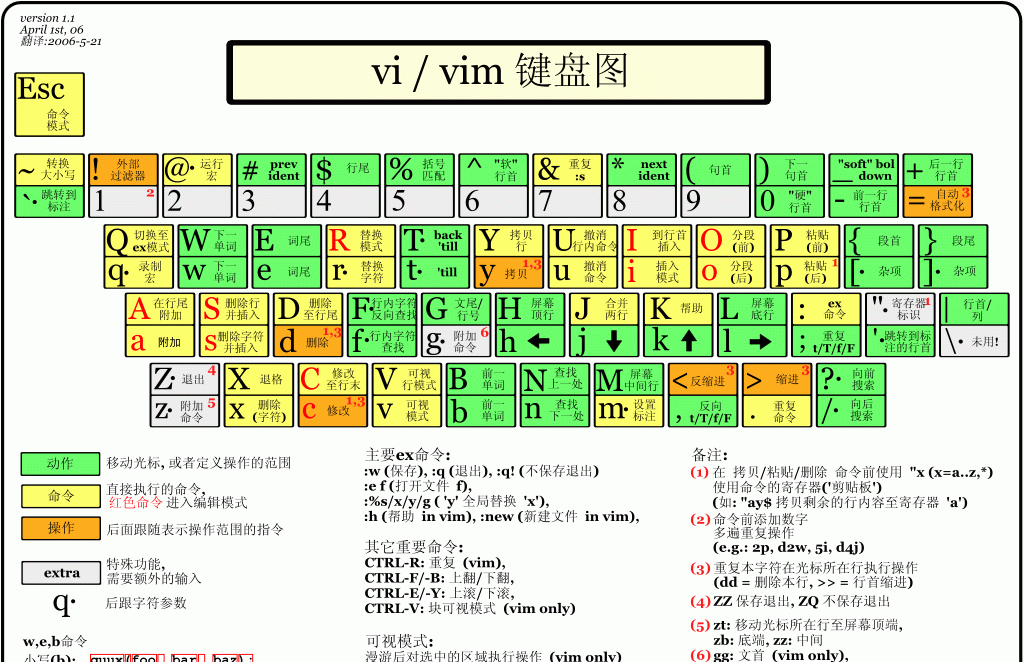1024x662 pixels.
Task: Click the + 后一行行首 key
Action: [938, 170]
